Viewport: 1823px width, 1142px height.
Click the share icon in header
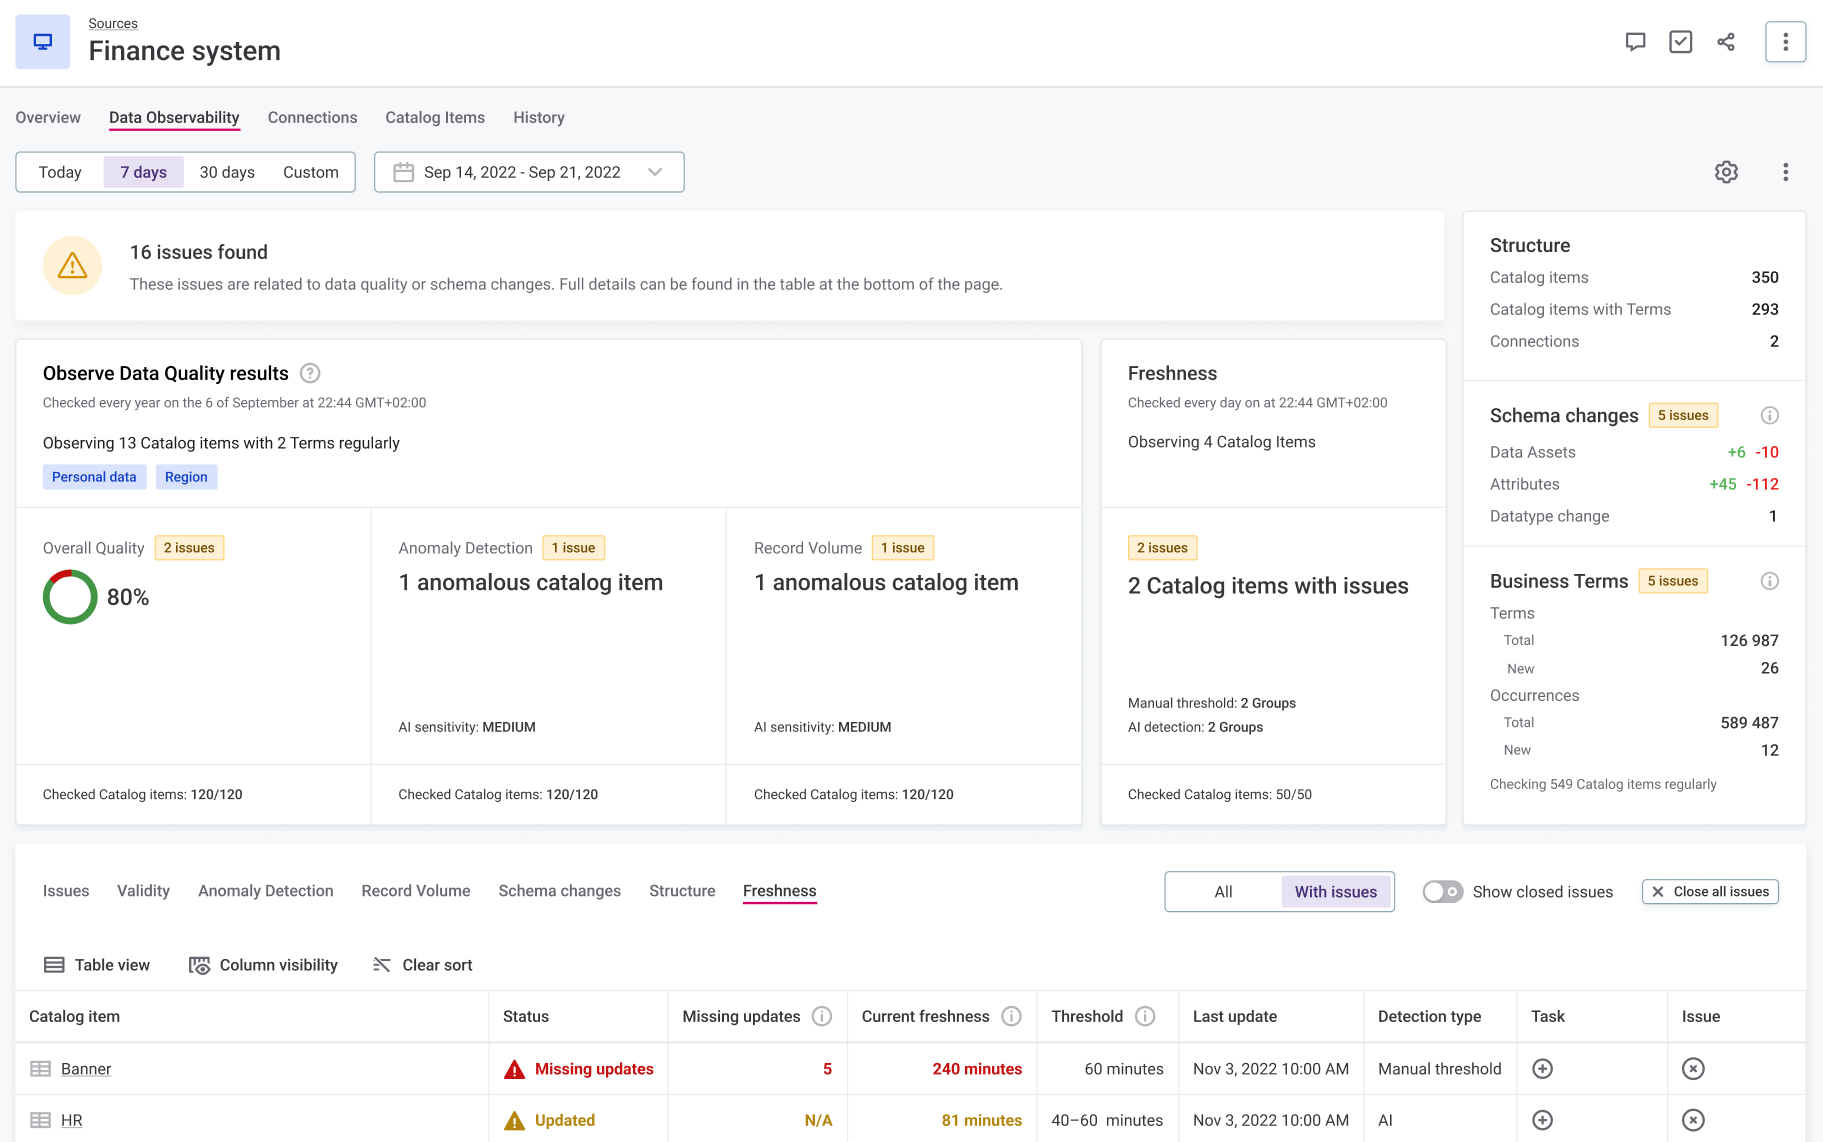[1726, 42]
